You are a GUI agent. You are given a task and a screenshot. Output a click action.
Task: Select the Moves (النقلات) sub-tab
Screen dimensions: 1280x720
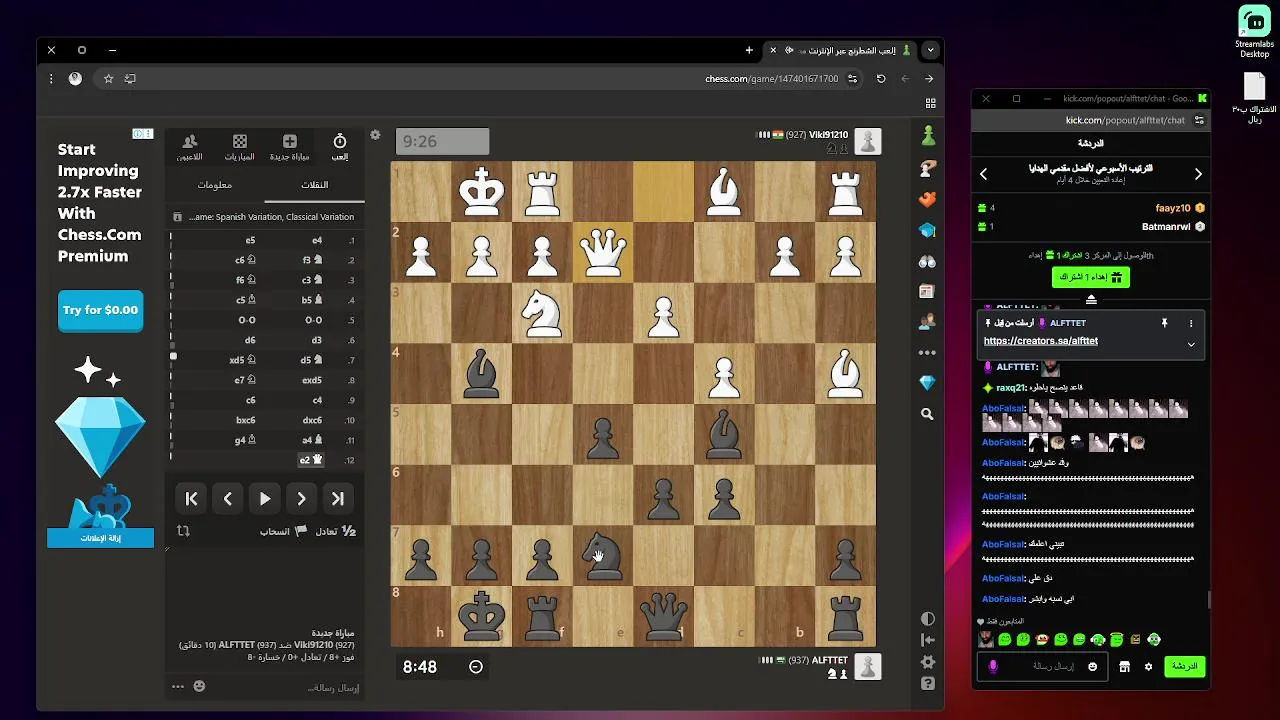314,185
